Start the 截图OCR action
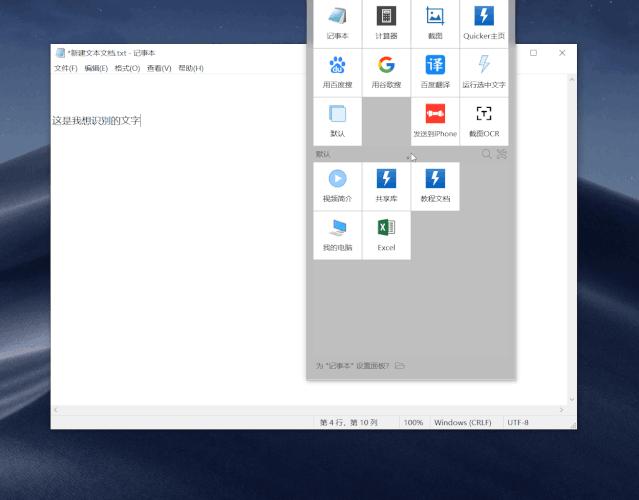Viewport: 639px width, 500px height. [x=484, y=121]
